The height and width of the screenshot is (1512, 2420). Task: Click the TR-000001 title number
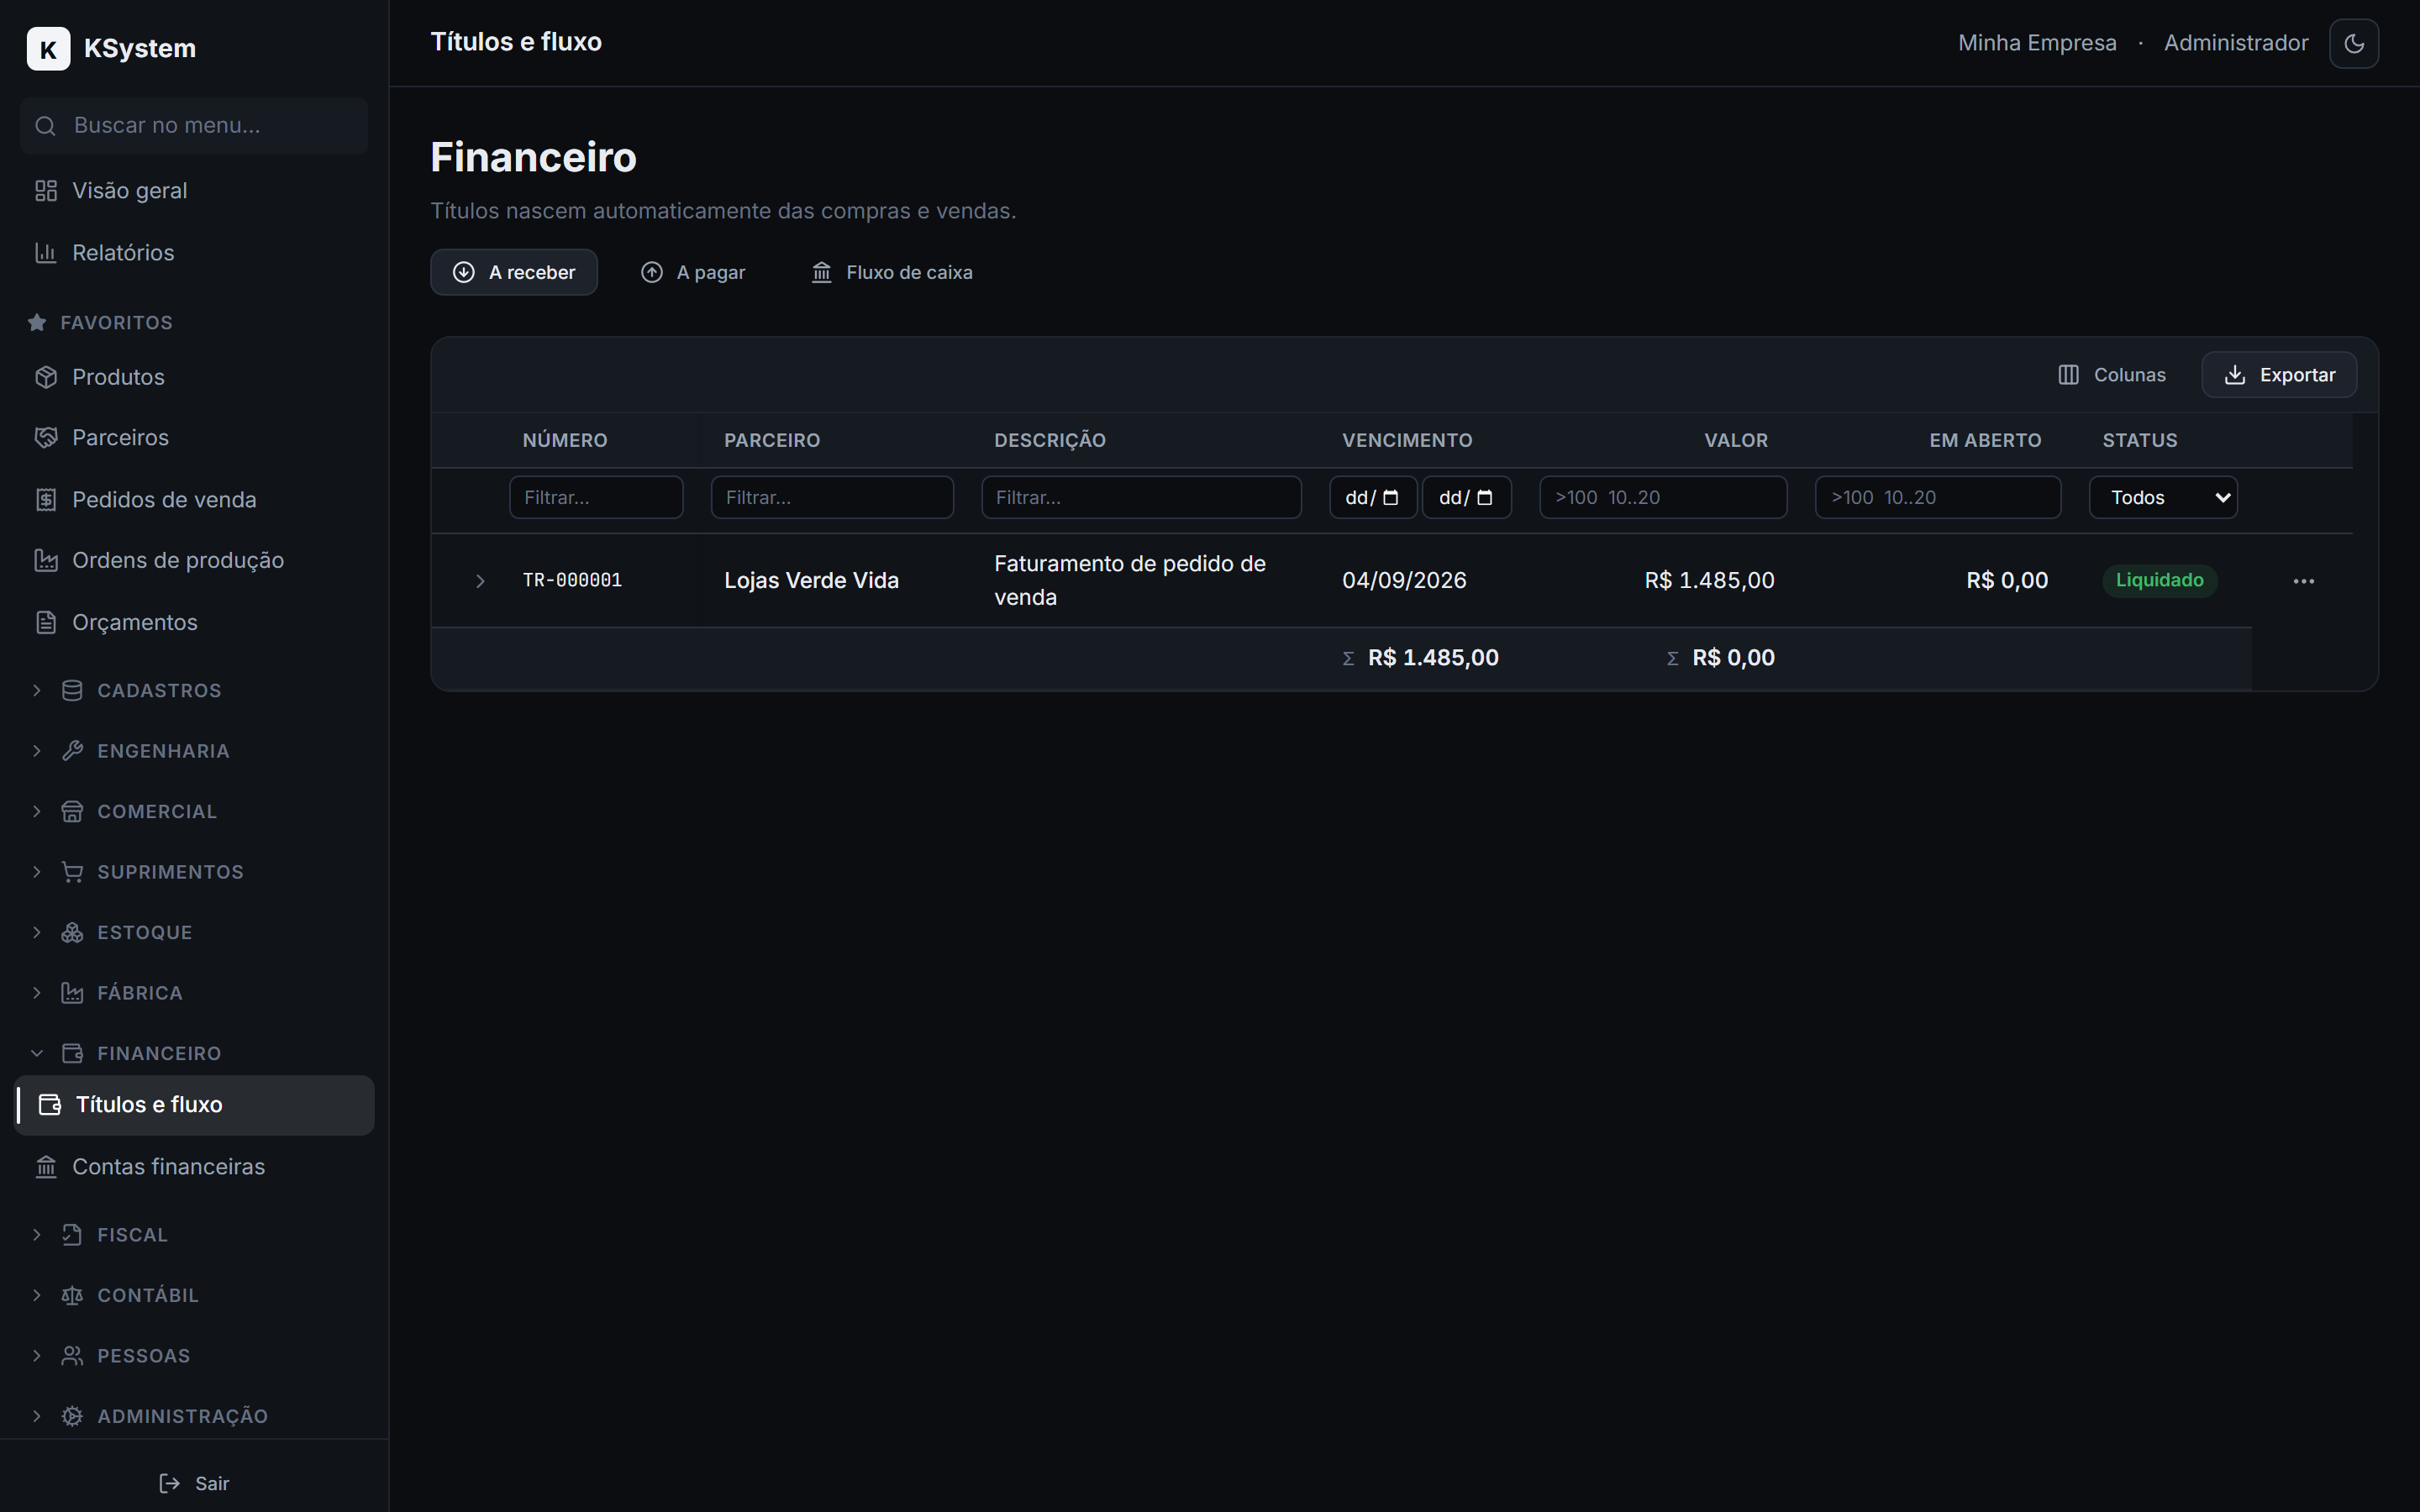[572, 581]
